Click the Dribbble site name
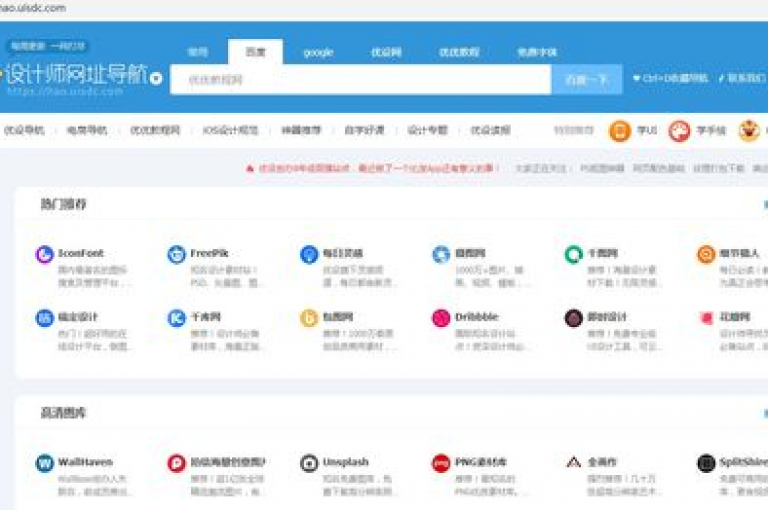 tap(477, 317)
